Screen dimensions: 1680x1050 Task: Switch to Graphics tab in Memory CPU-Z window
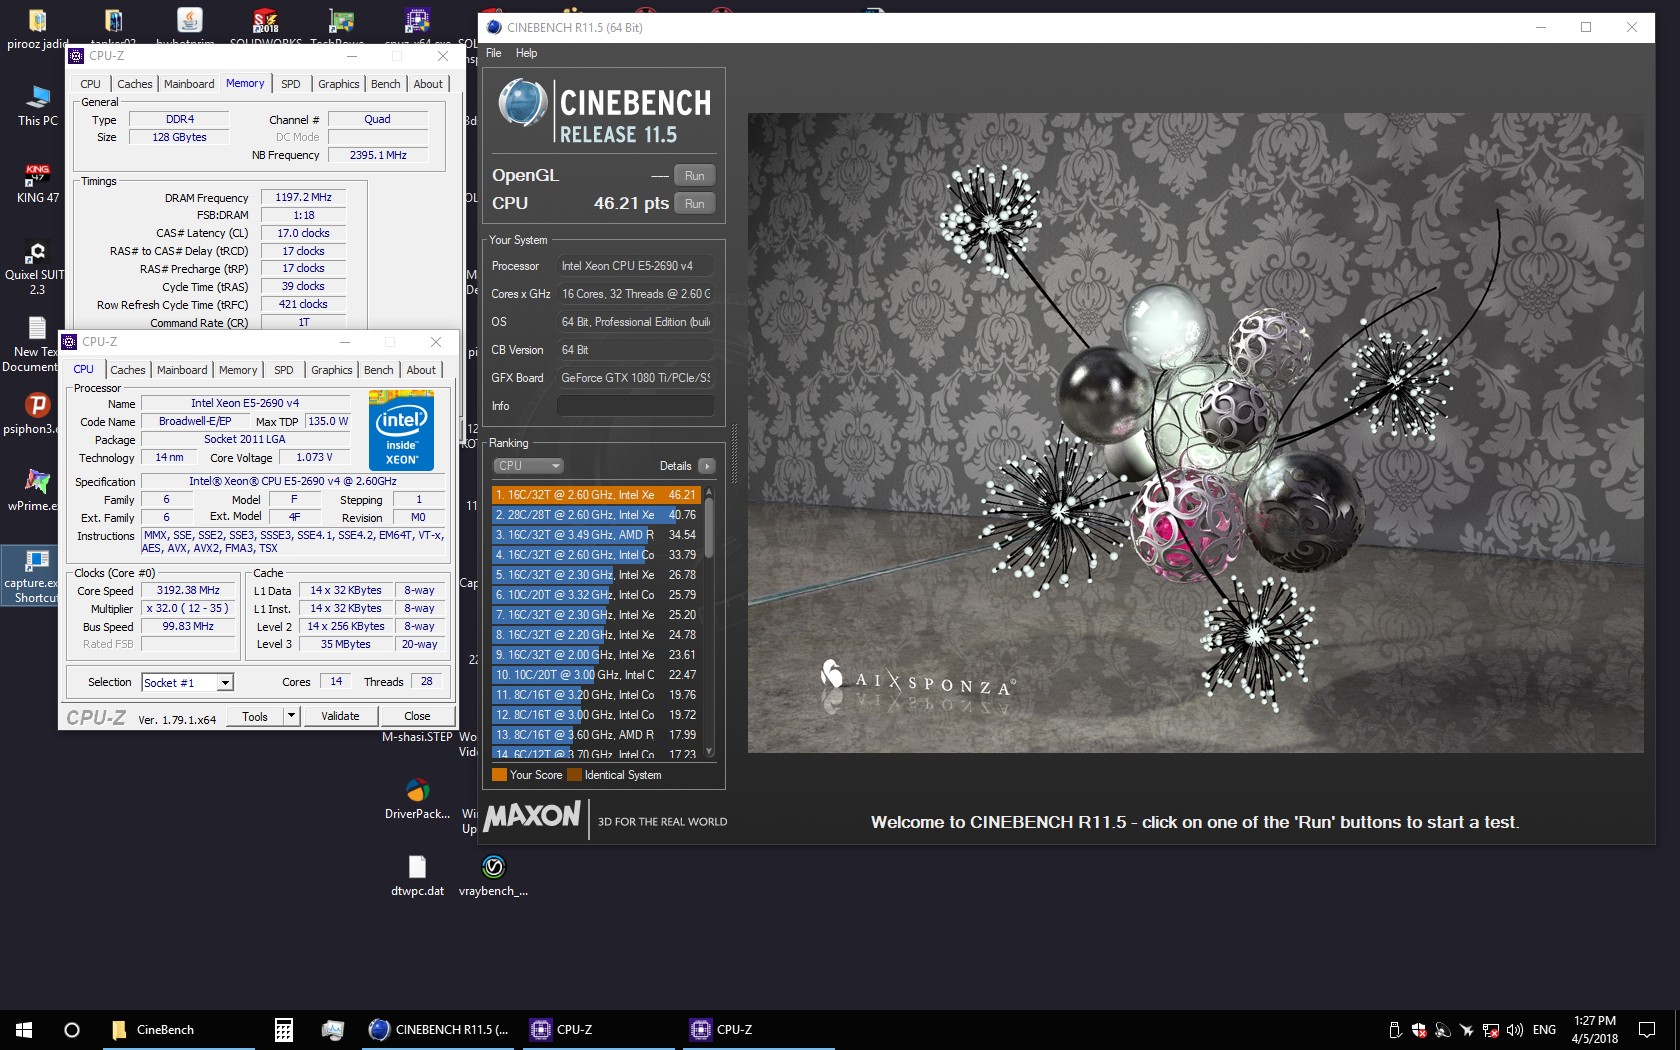pyautogui.click(x=339, y=84)
